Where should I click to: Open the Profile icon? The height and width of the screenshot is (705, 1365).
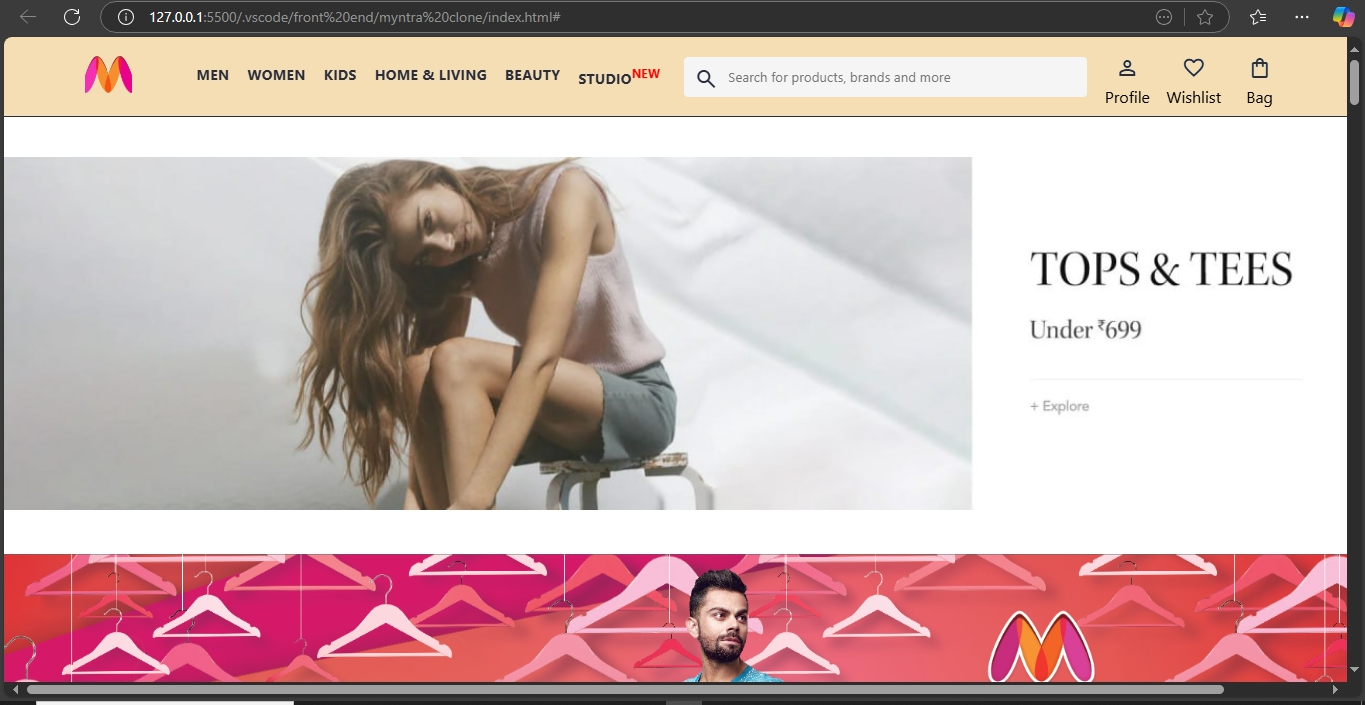click(1127, 68)
